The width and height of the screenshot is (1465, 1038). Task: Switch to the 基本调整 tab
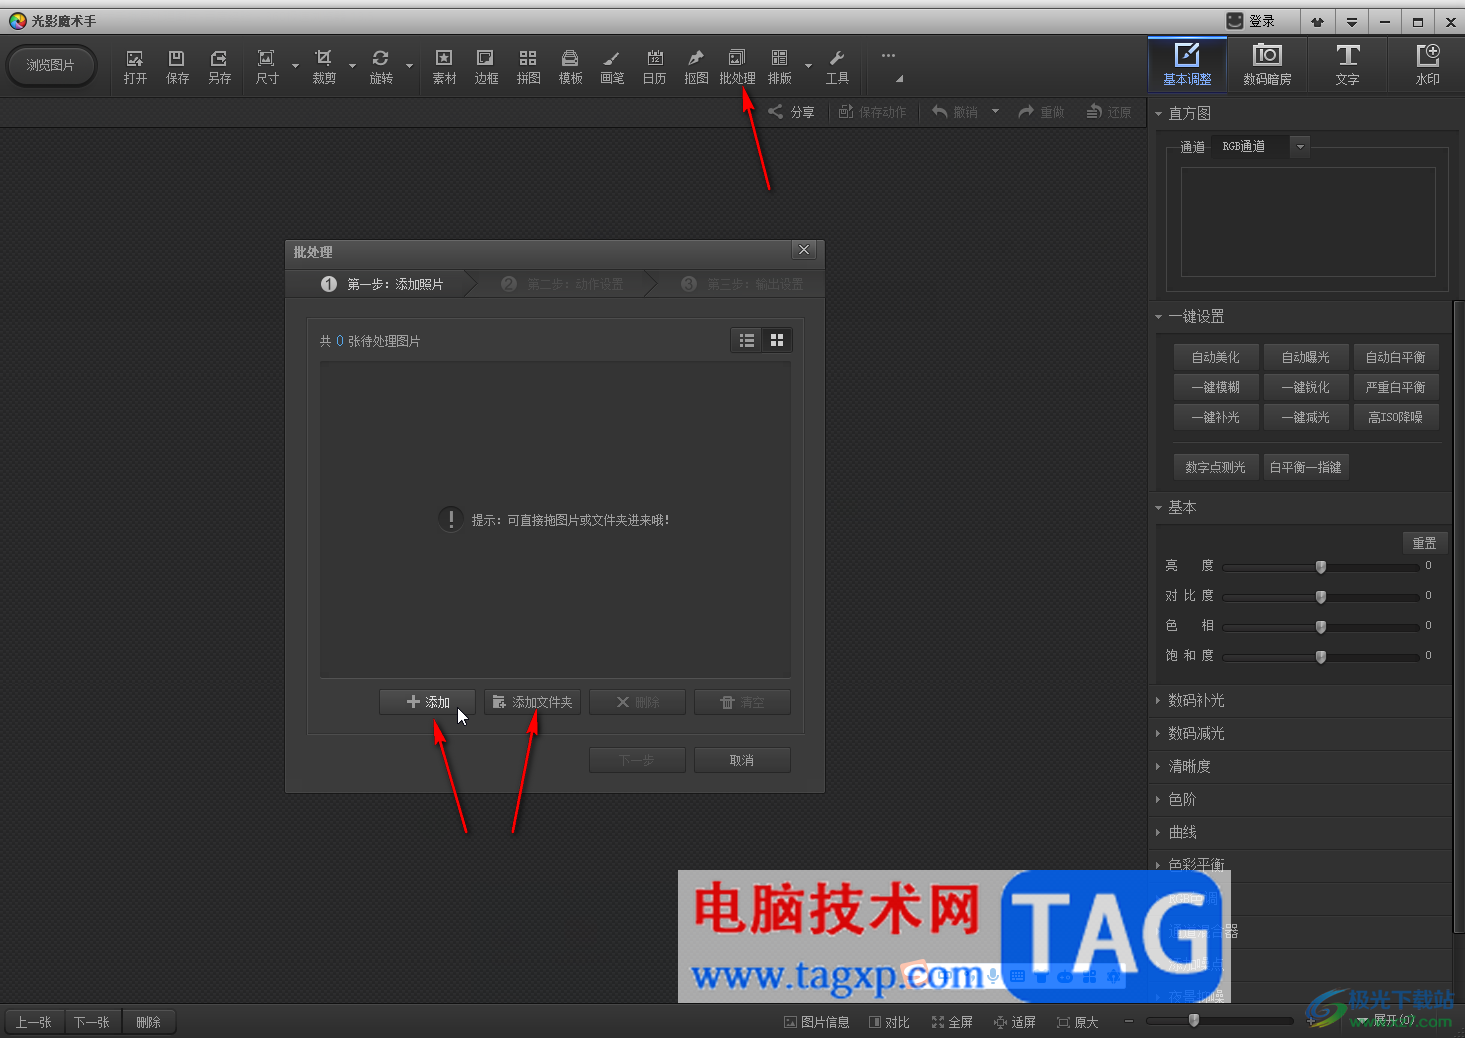pyautogui.click(x=1187, y=64)
